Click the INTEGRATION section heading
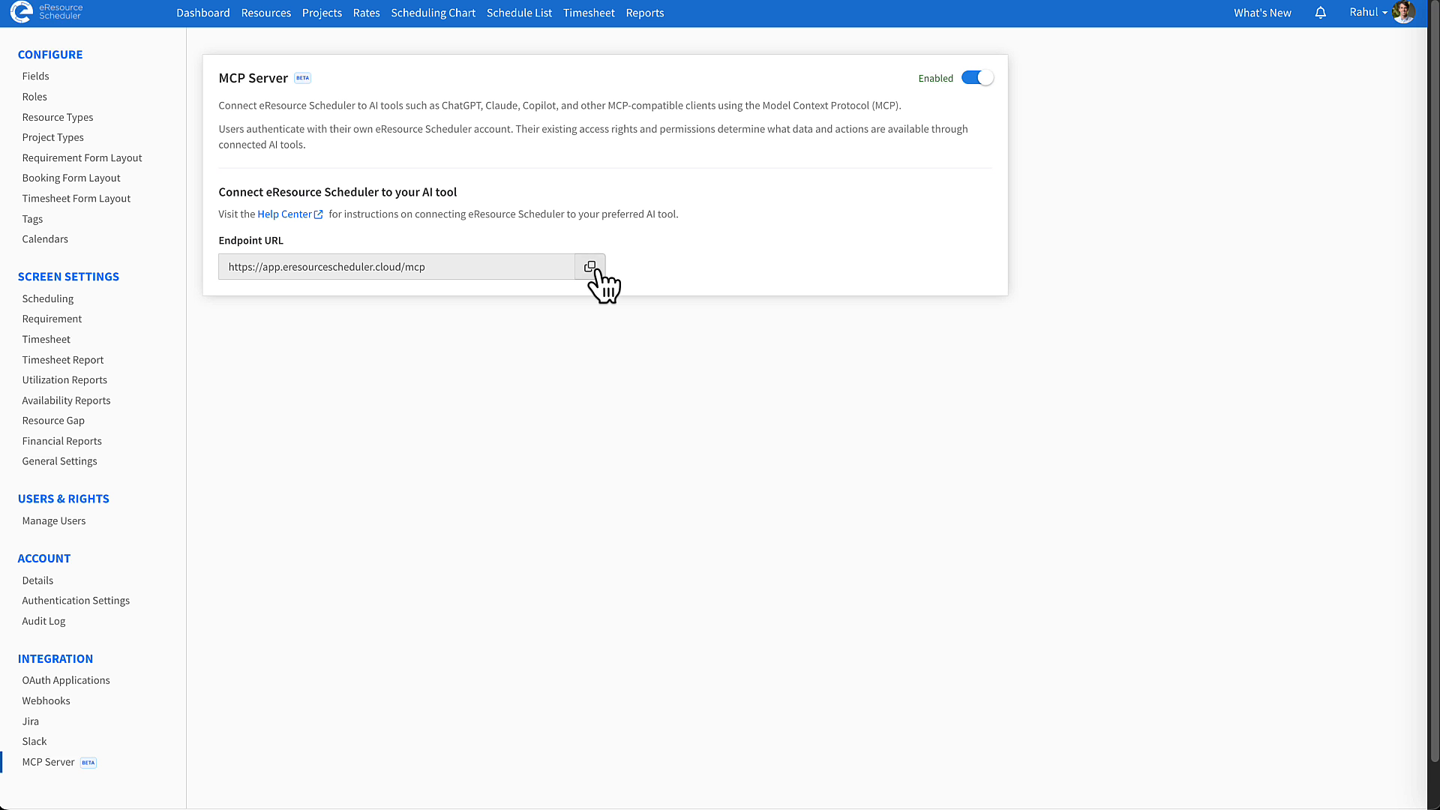1440x810 pixels. tap(55, 659)
